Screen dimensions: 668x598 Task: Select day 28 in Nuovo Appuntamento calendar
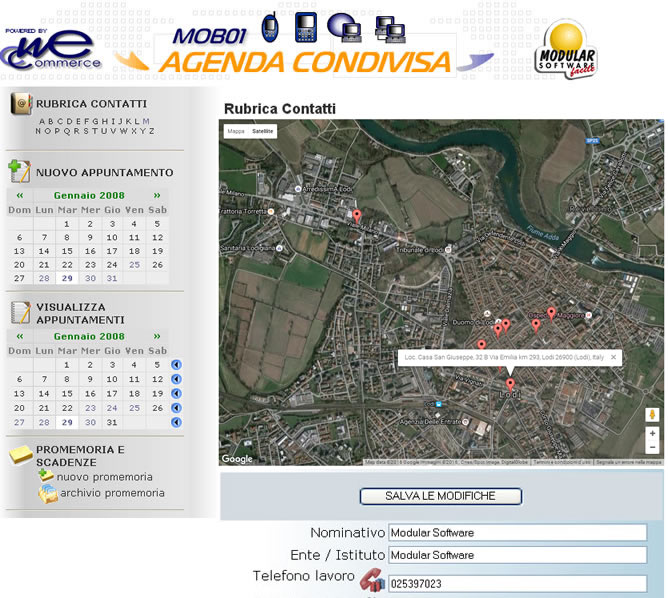tap(44, 278)
